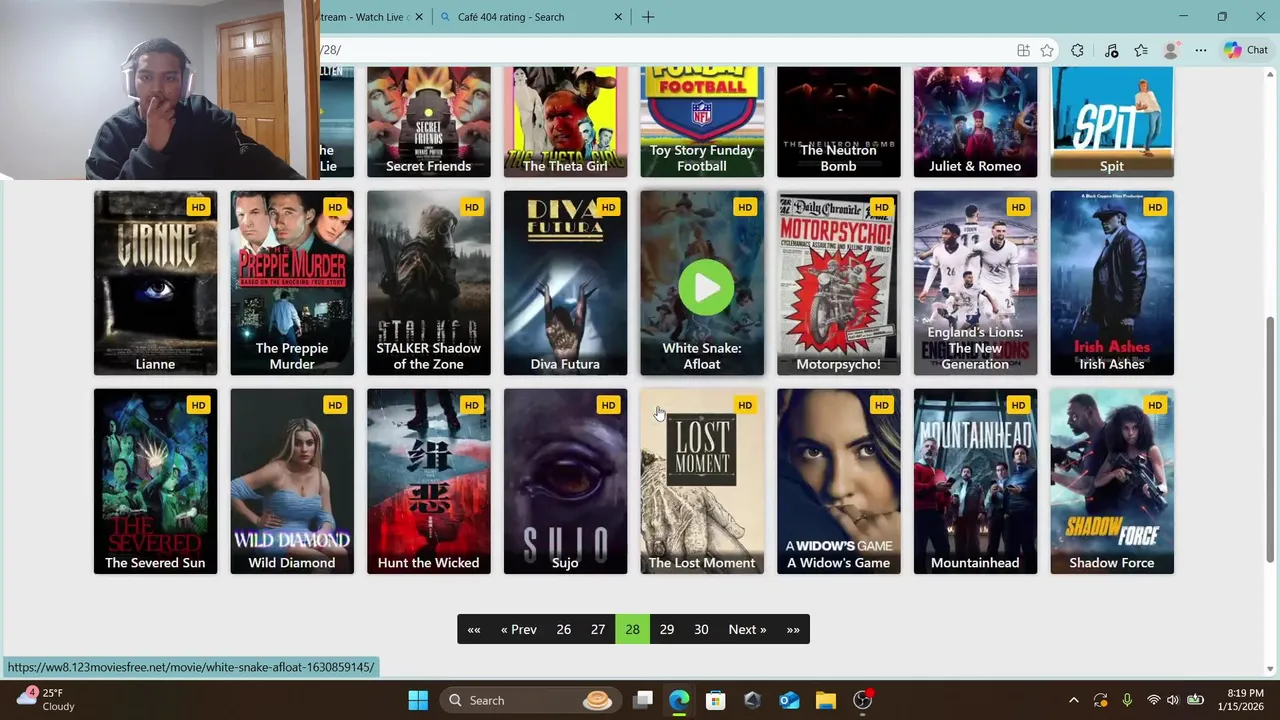Close the Café 404 rating search tab

coord(618,17)
